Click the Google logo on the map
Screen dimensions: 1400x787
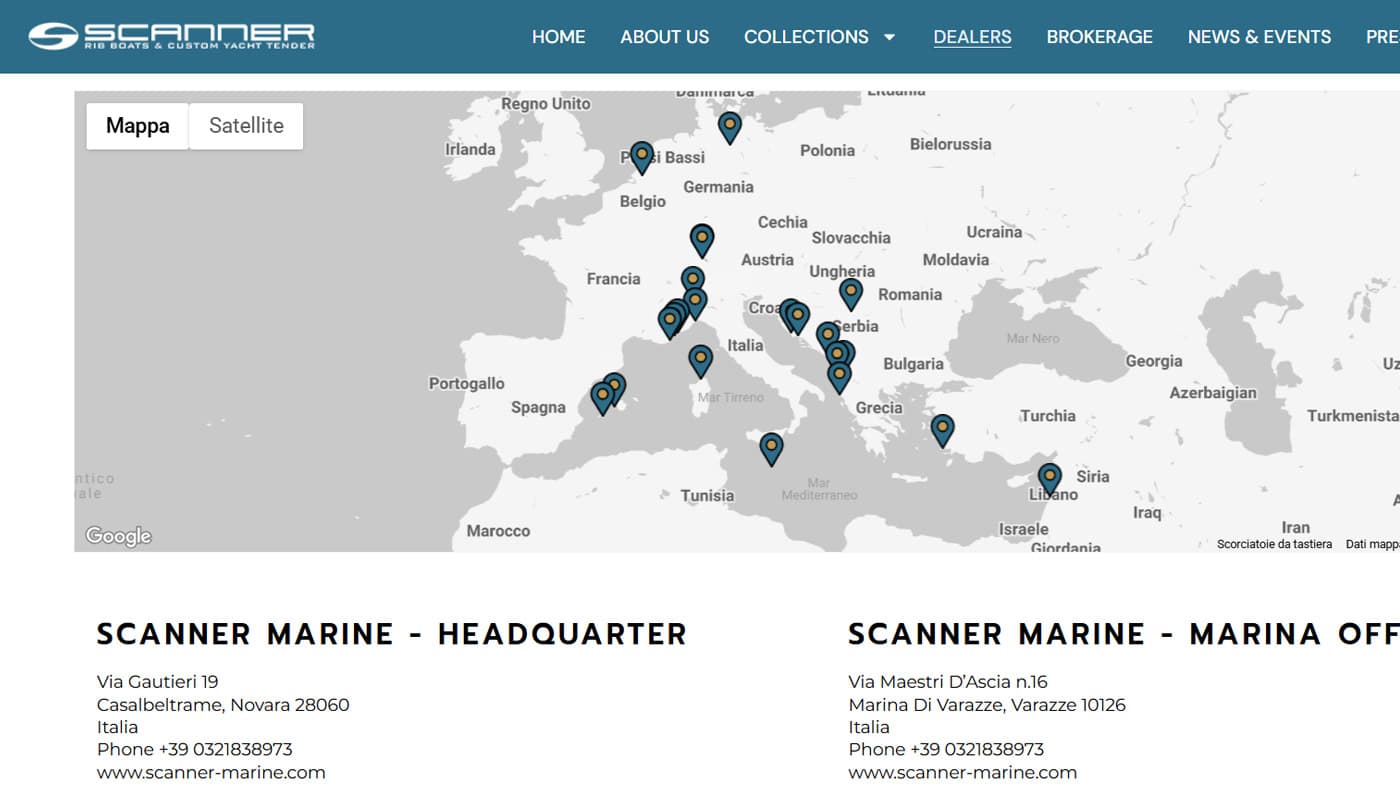119,536
